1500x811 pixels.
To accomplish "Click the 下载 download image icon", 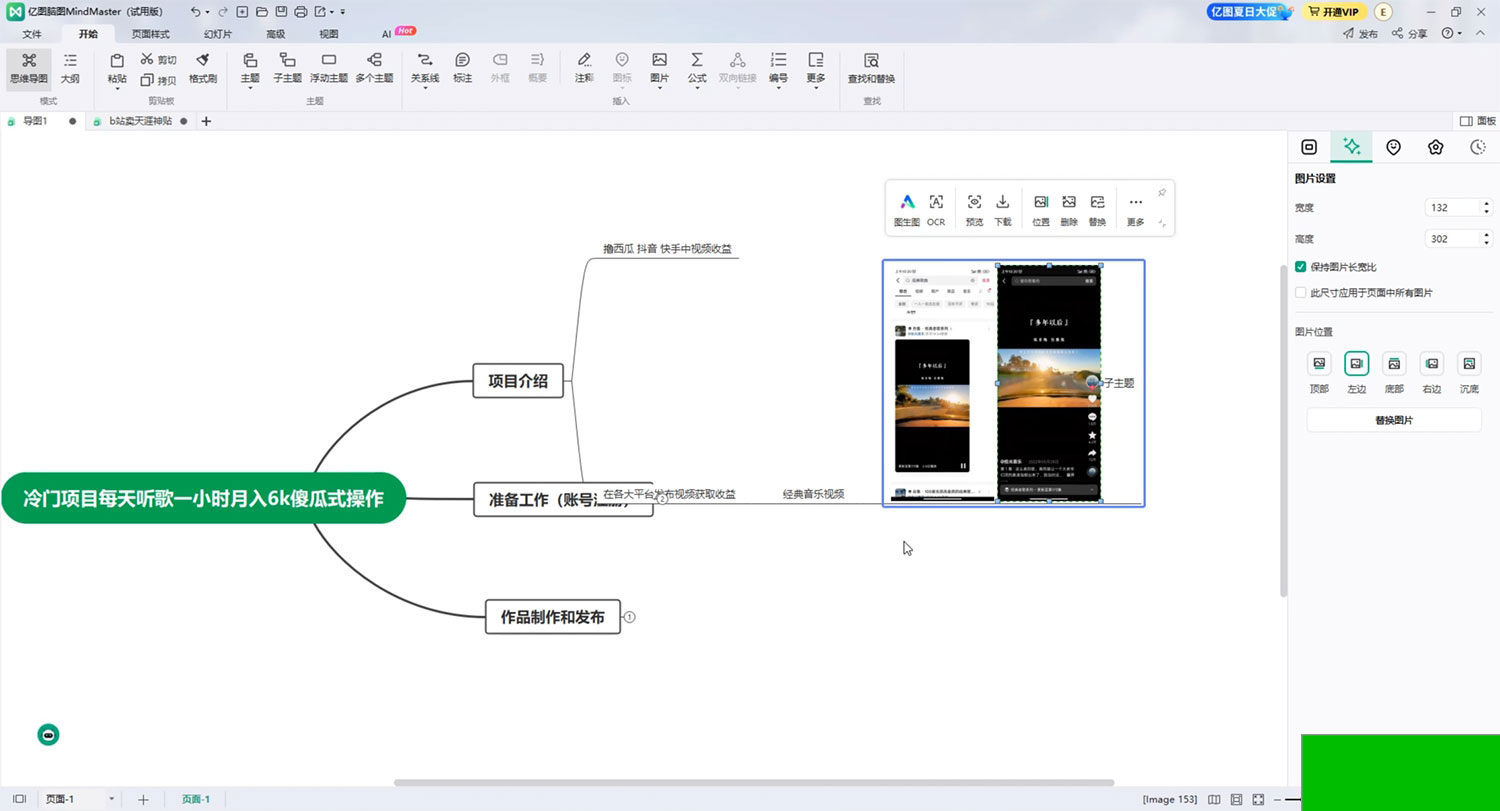I will tap(1003, 208).
